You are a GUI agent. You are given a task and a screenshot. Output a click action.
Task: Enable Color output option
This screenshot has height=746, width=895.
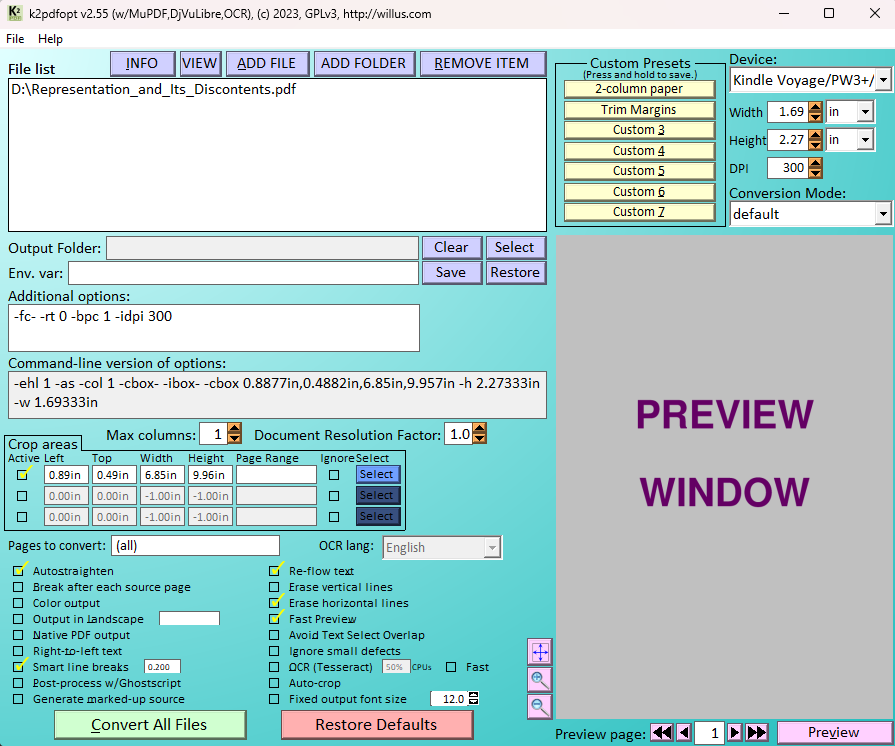pyautogui.click(x=19, y=603)
